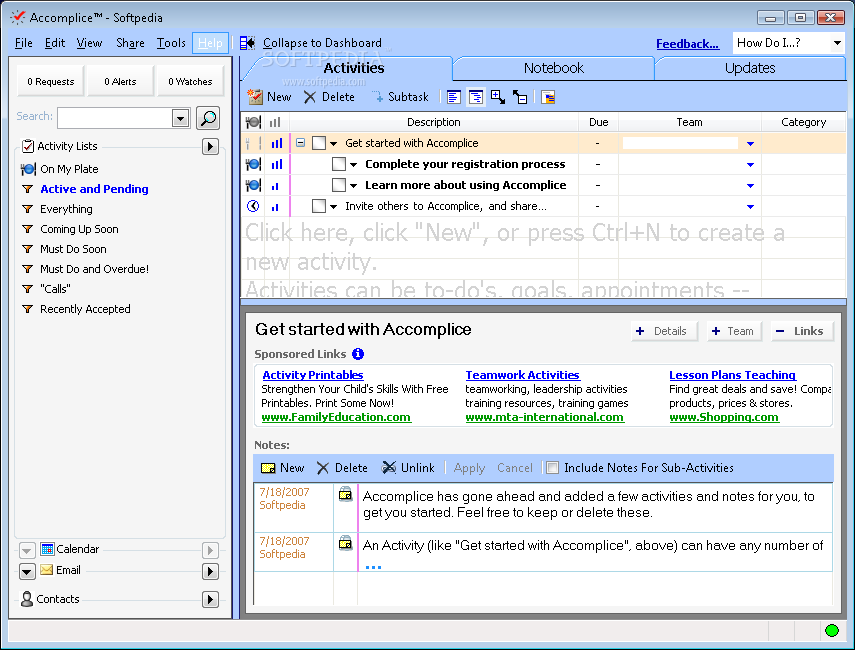Click the New activity toolbar icon
This screenshot has height=650, width=855.
(x=255, y=97)
